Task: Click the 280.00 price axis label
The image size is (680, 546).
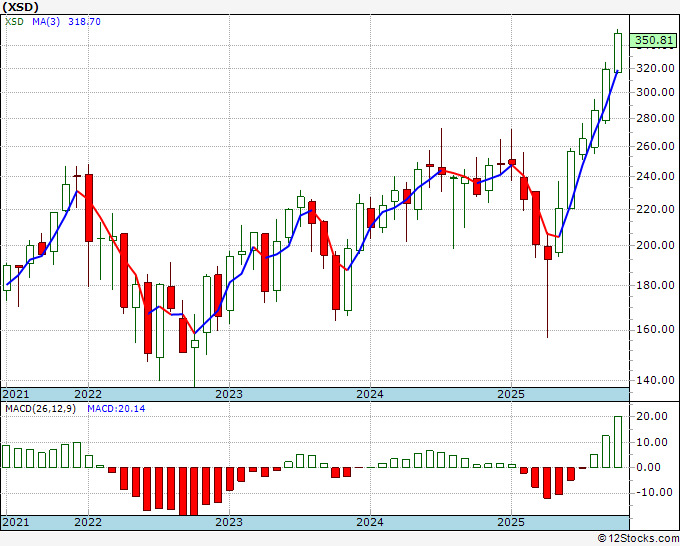Action: (x=655, y=118)
